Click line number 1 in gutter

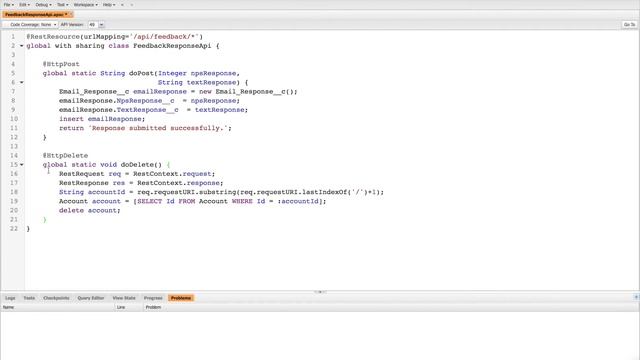point(13,37)
